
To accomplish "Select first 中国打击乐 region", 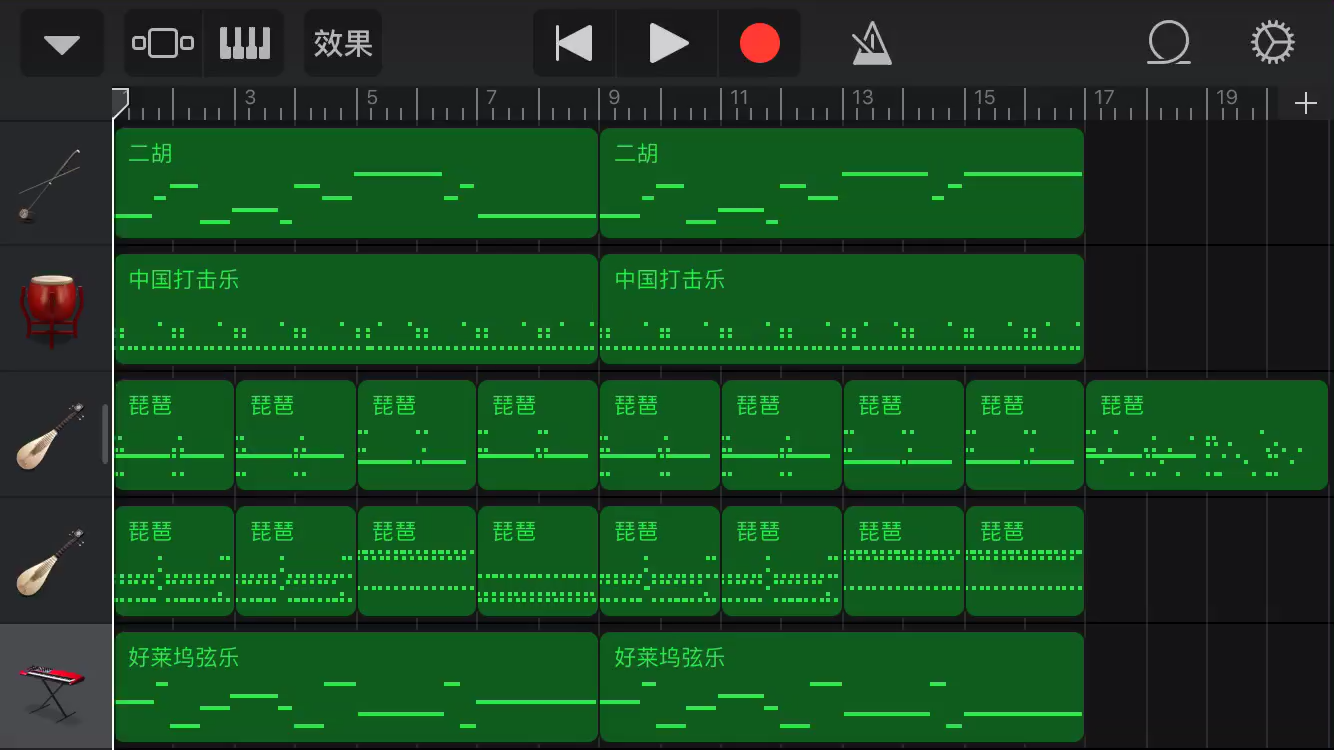I will (x=356, y=309).
